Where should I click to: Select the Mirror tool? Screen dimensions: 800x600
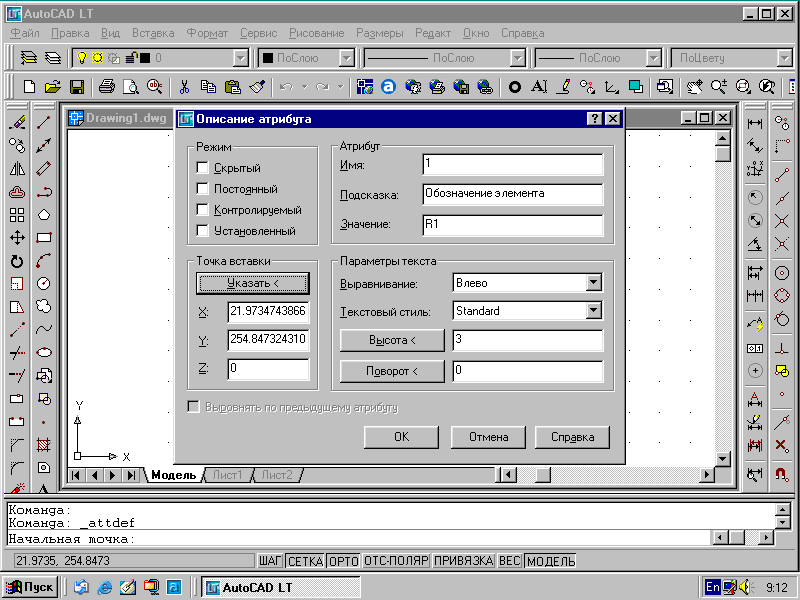click(x=17, y=168)
